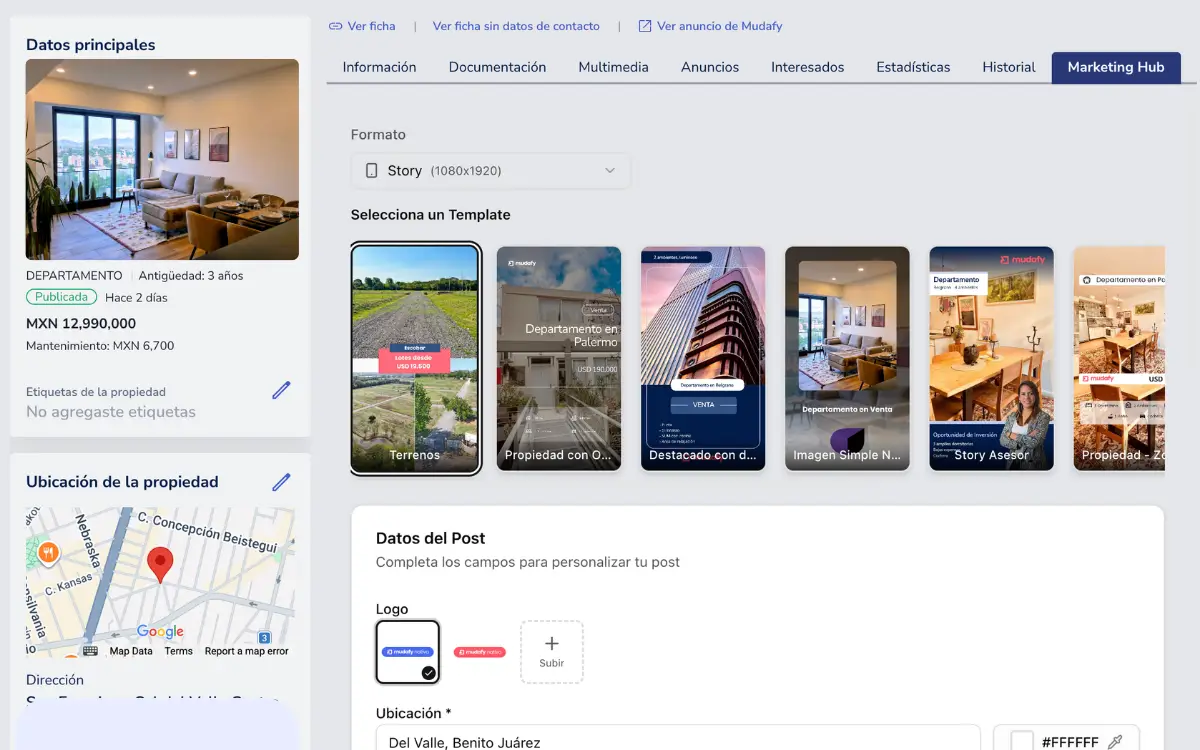Select the Marketing Hub tab
The image size is (1200, 750).
[1116, 67]
